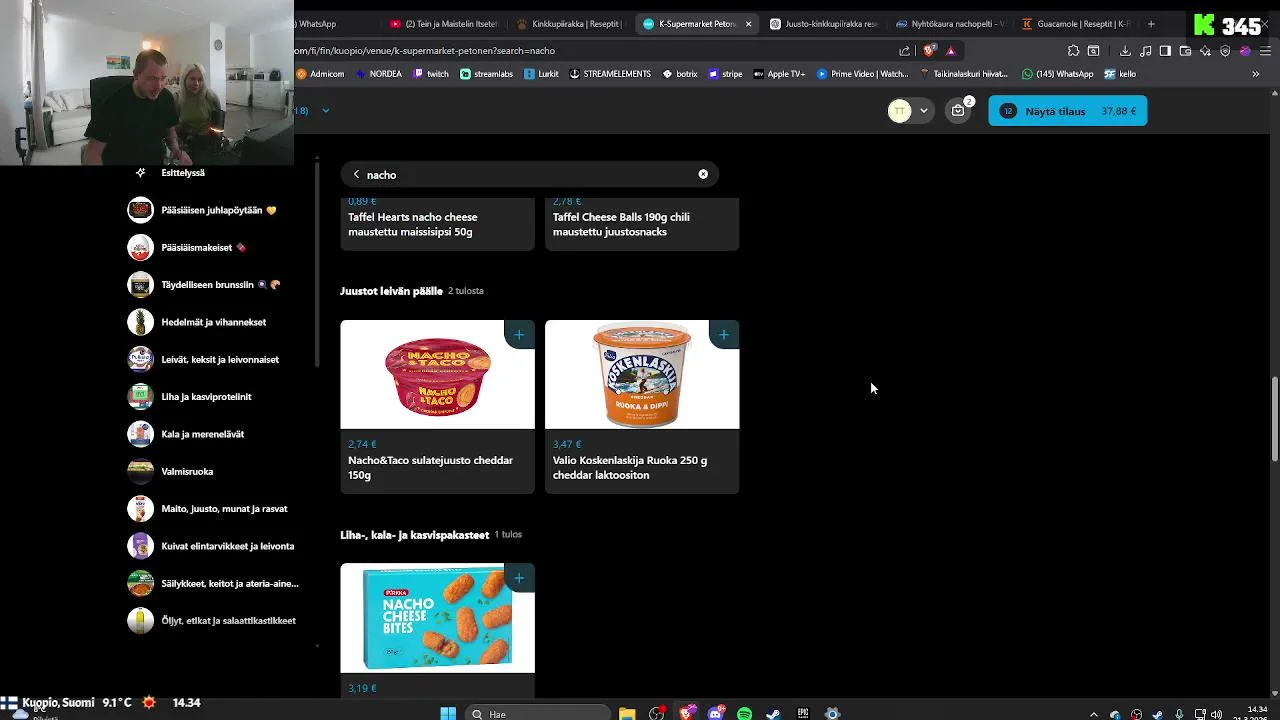Open Brave wallet icon
Image resolution: width=1280 pixels, height=720 pixels.
coord(1186,51)
